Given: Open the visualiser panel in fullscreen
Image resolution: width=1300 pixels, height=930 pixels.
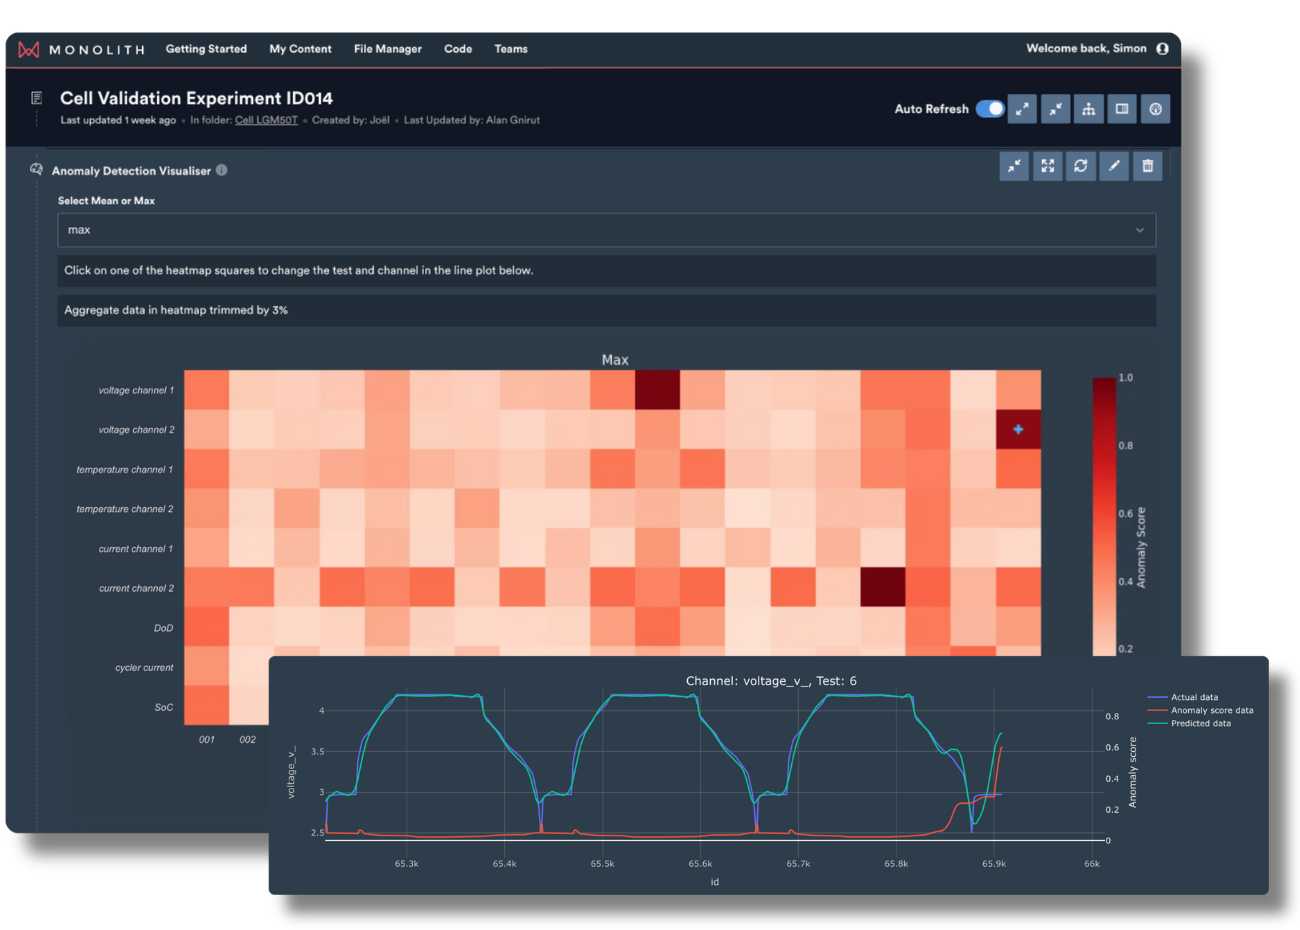Looking at the screenshot, I should pyautogui.click(x=1047, y=166).
